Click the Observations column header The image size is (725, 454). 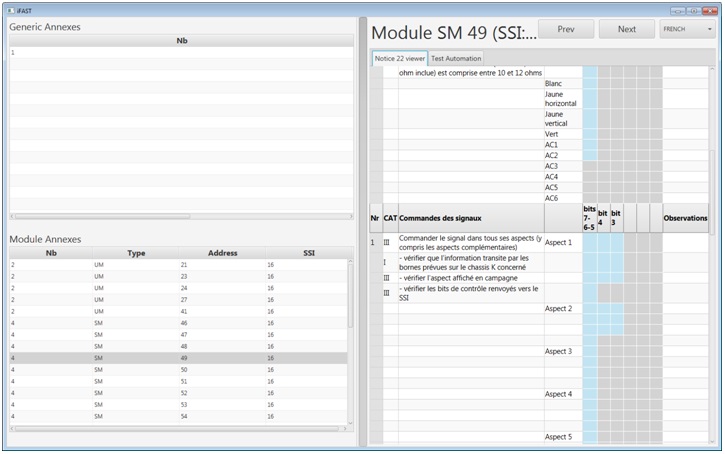click(685, 218)
